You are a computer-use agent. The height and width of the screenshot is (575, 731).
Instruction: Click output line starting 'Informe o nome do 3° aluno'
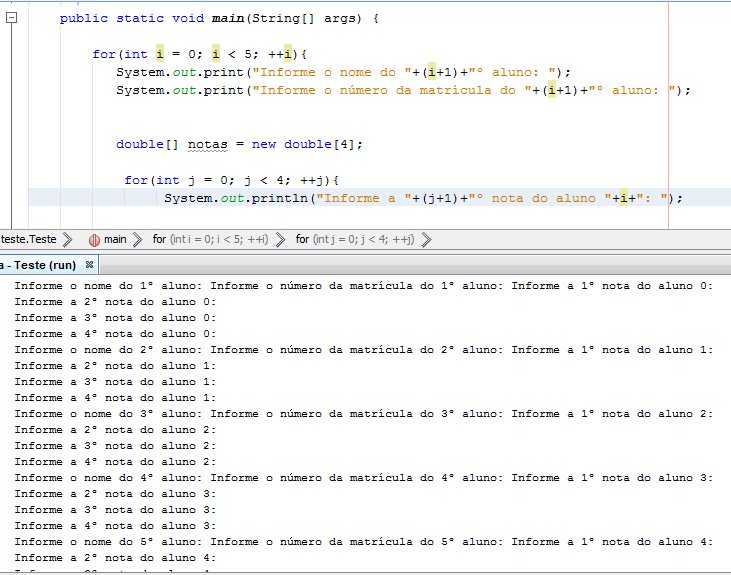click(364, 414)
